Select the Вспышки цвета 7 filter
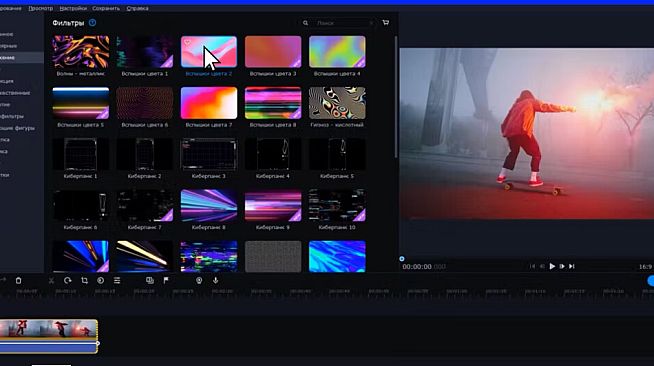The width and height of the screenshot is (654, 366). click(209, 103)
